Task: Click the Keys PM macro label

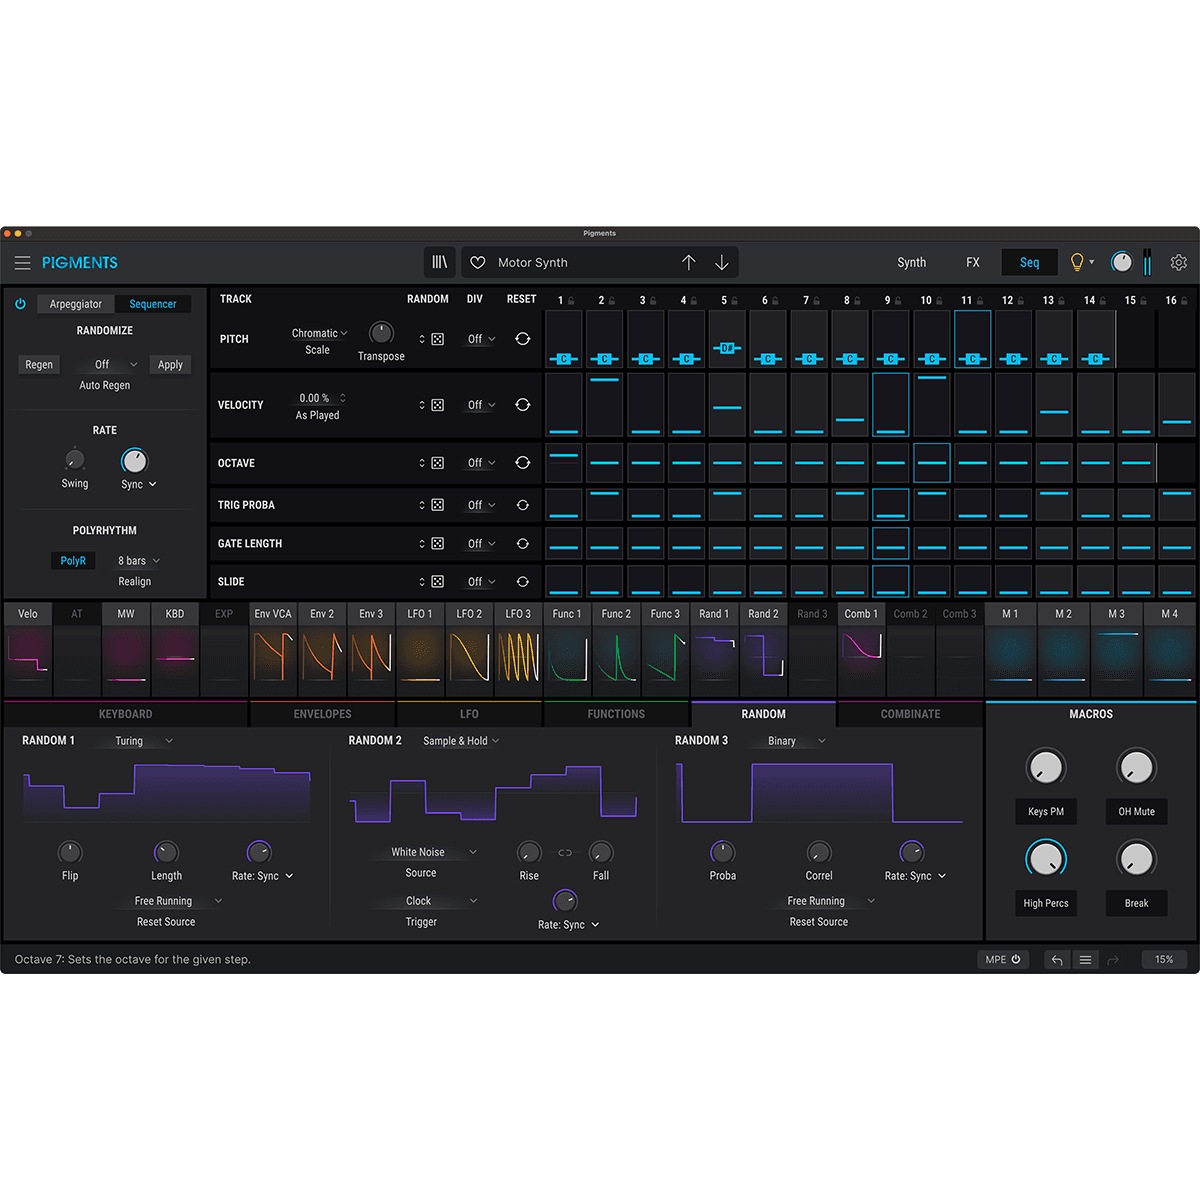Action: click(x=1046, y=812)
